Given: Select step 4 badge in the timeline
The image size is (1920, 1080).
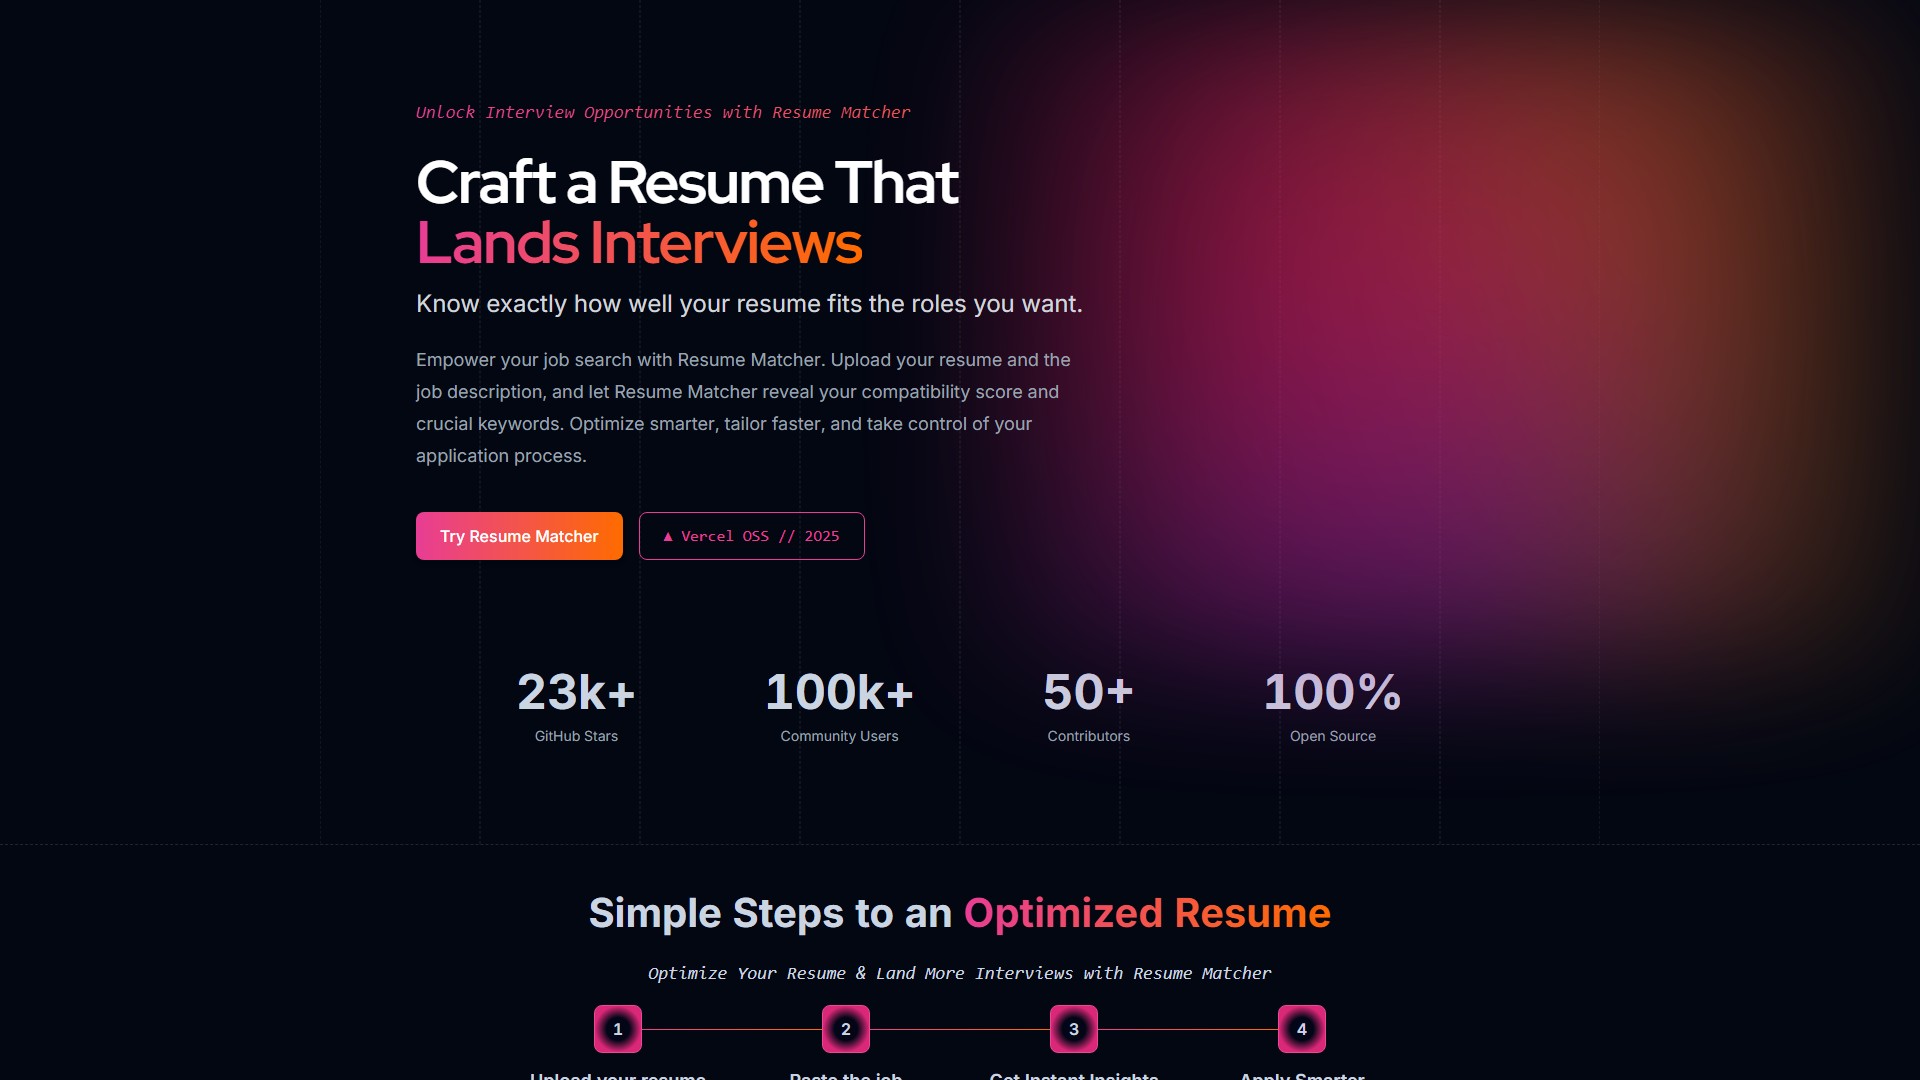Looking at the screenshot, I should tap(1301, 1028).
